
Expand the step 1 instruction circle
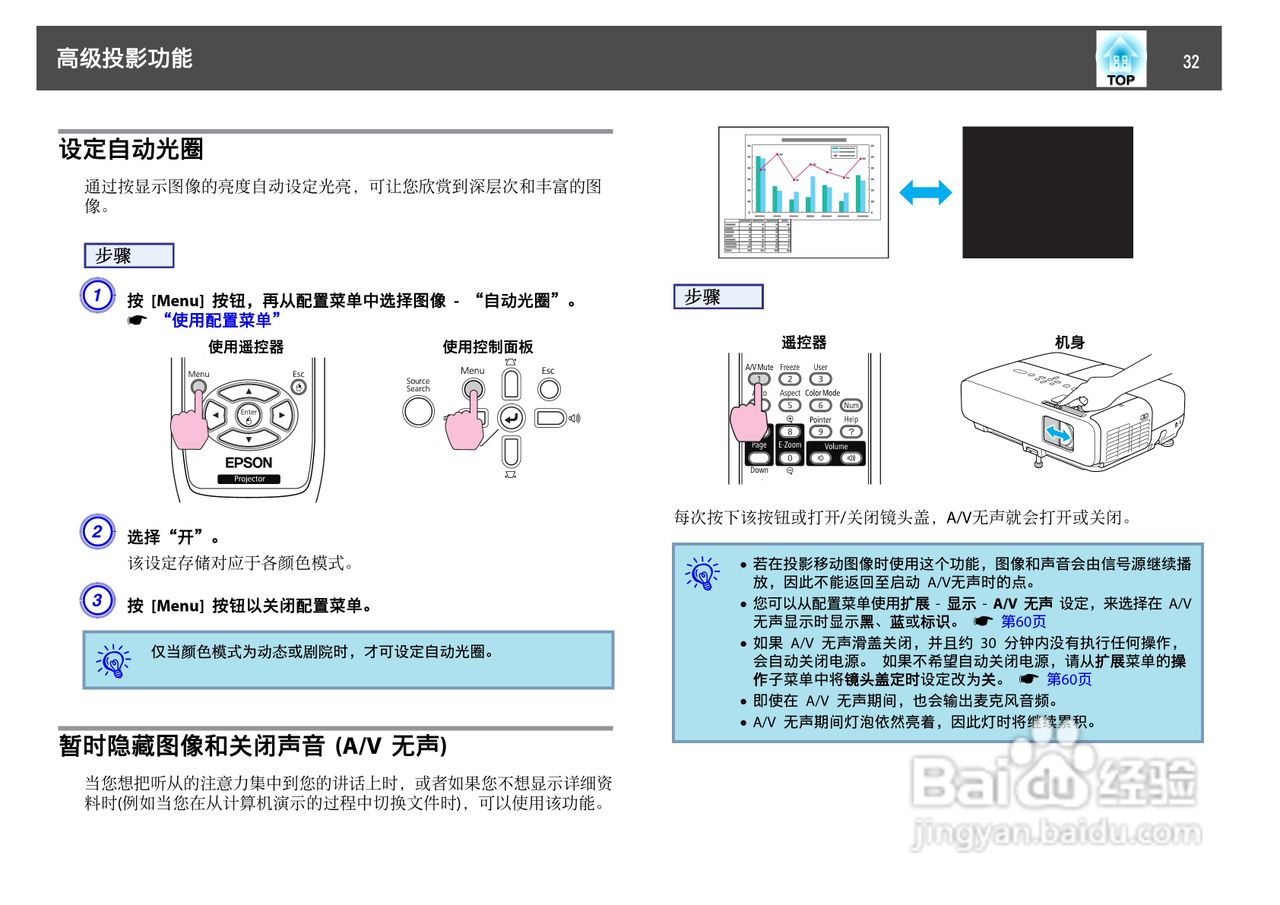96,297
